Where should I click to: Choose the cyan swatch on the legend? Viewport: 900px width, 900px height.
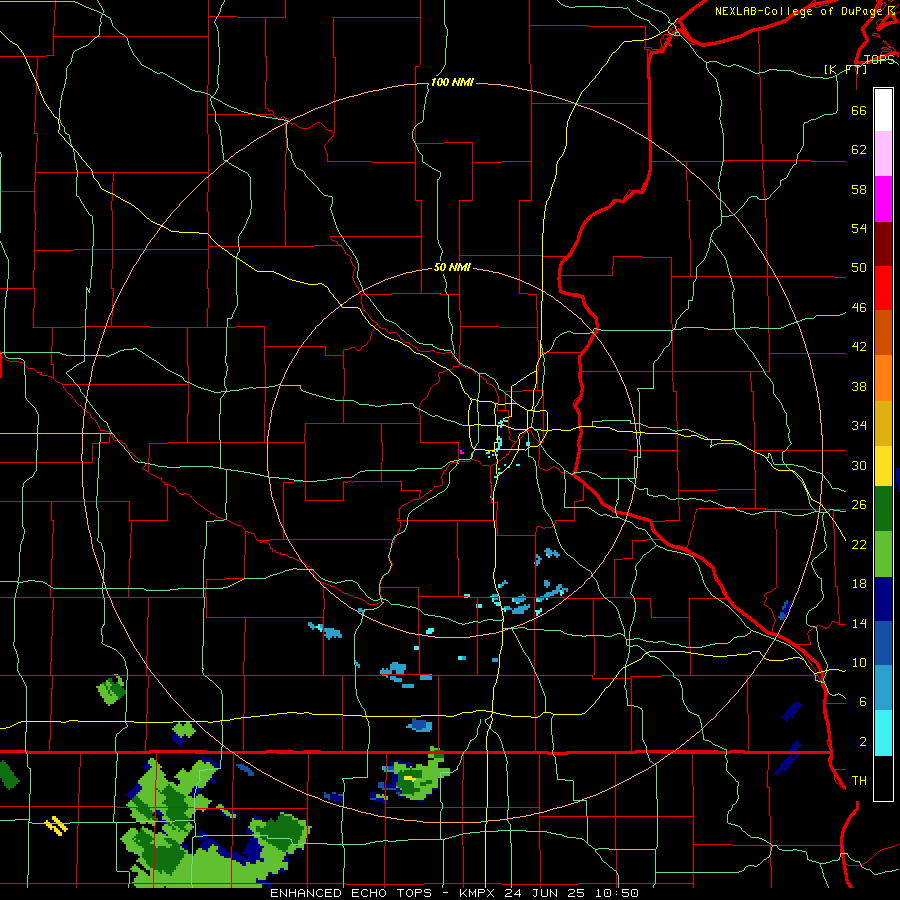883,733
